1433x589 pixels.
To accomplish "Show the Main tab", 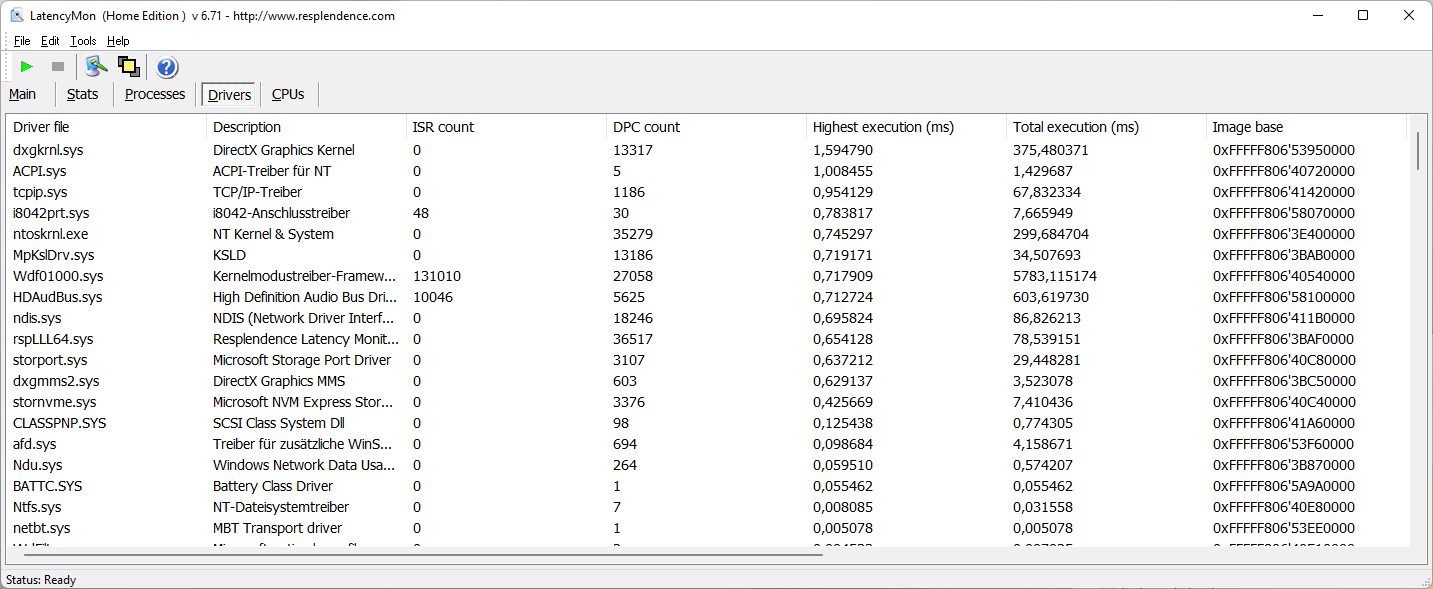I will pos(23,94).
